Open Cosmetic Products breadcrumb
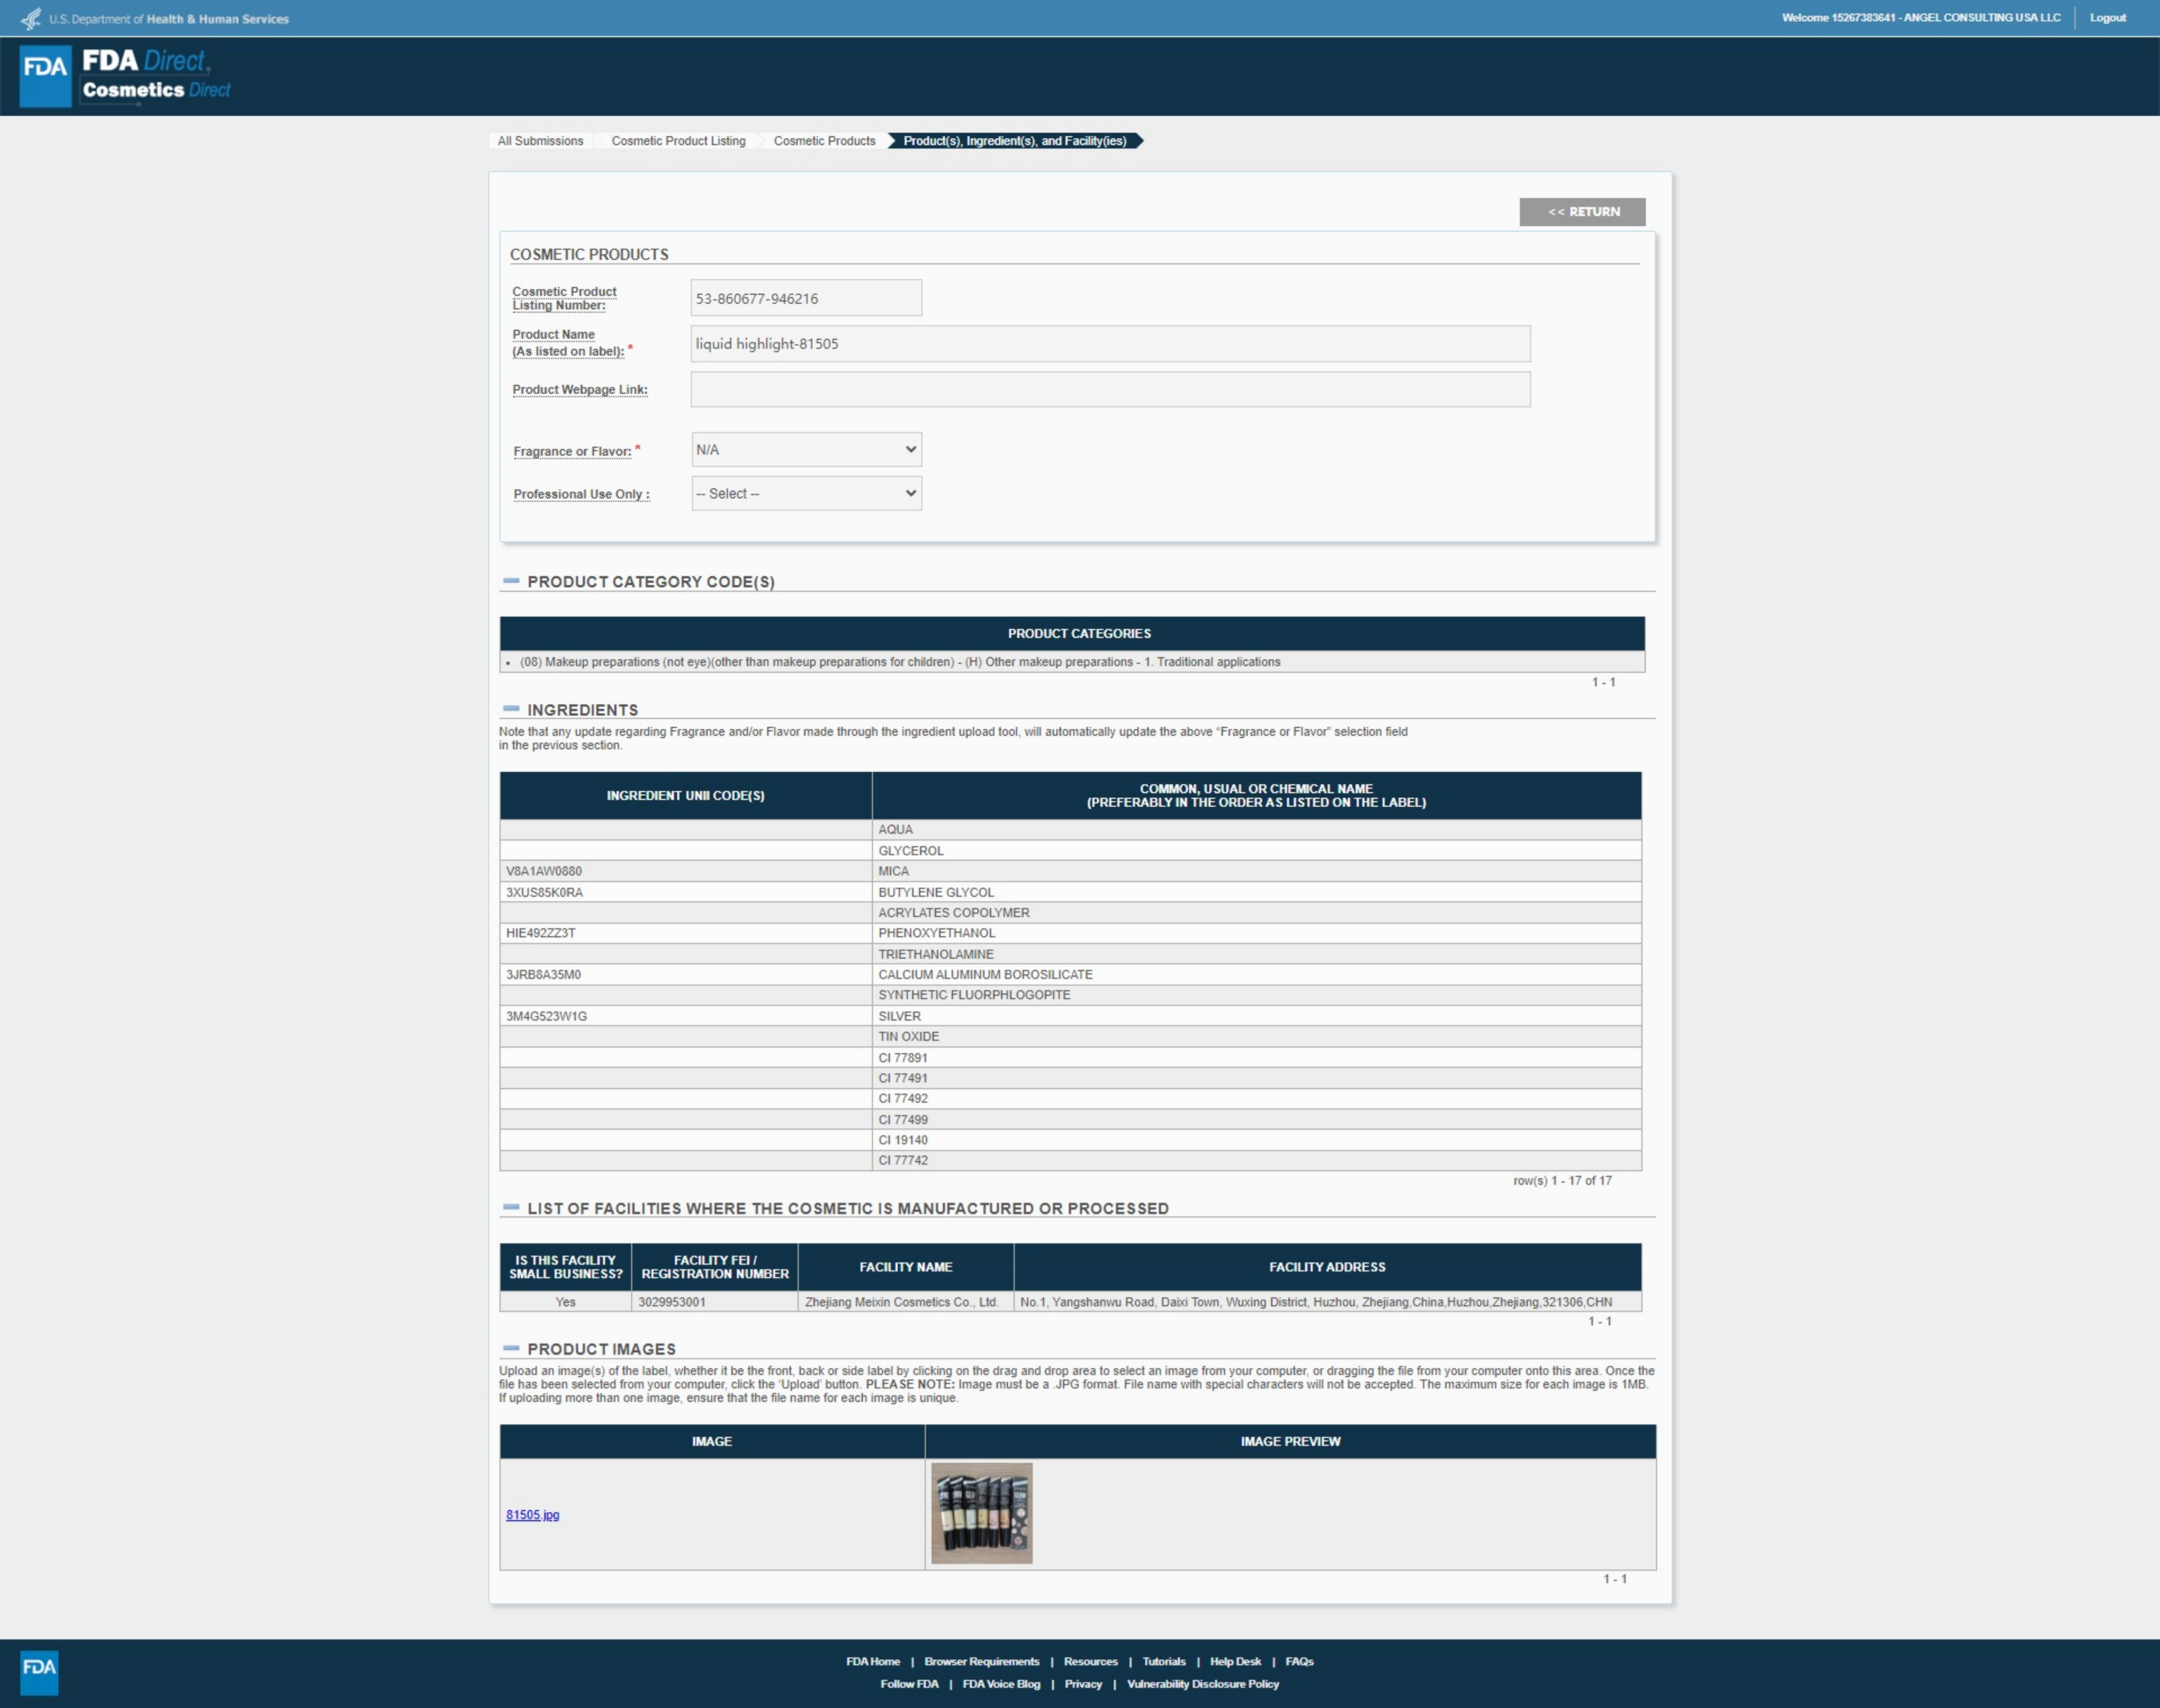 click(x=824, y=141)
